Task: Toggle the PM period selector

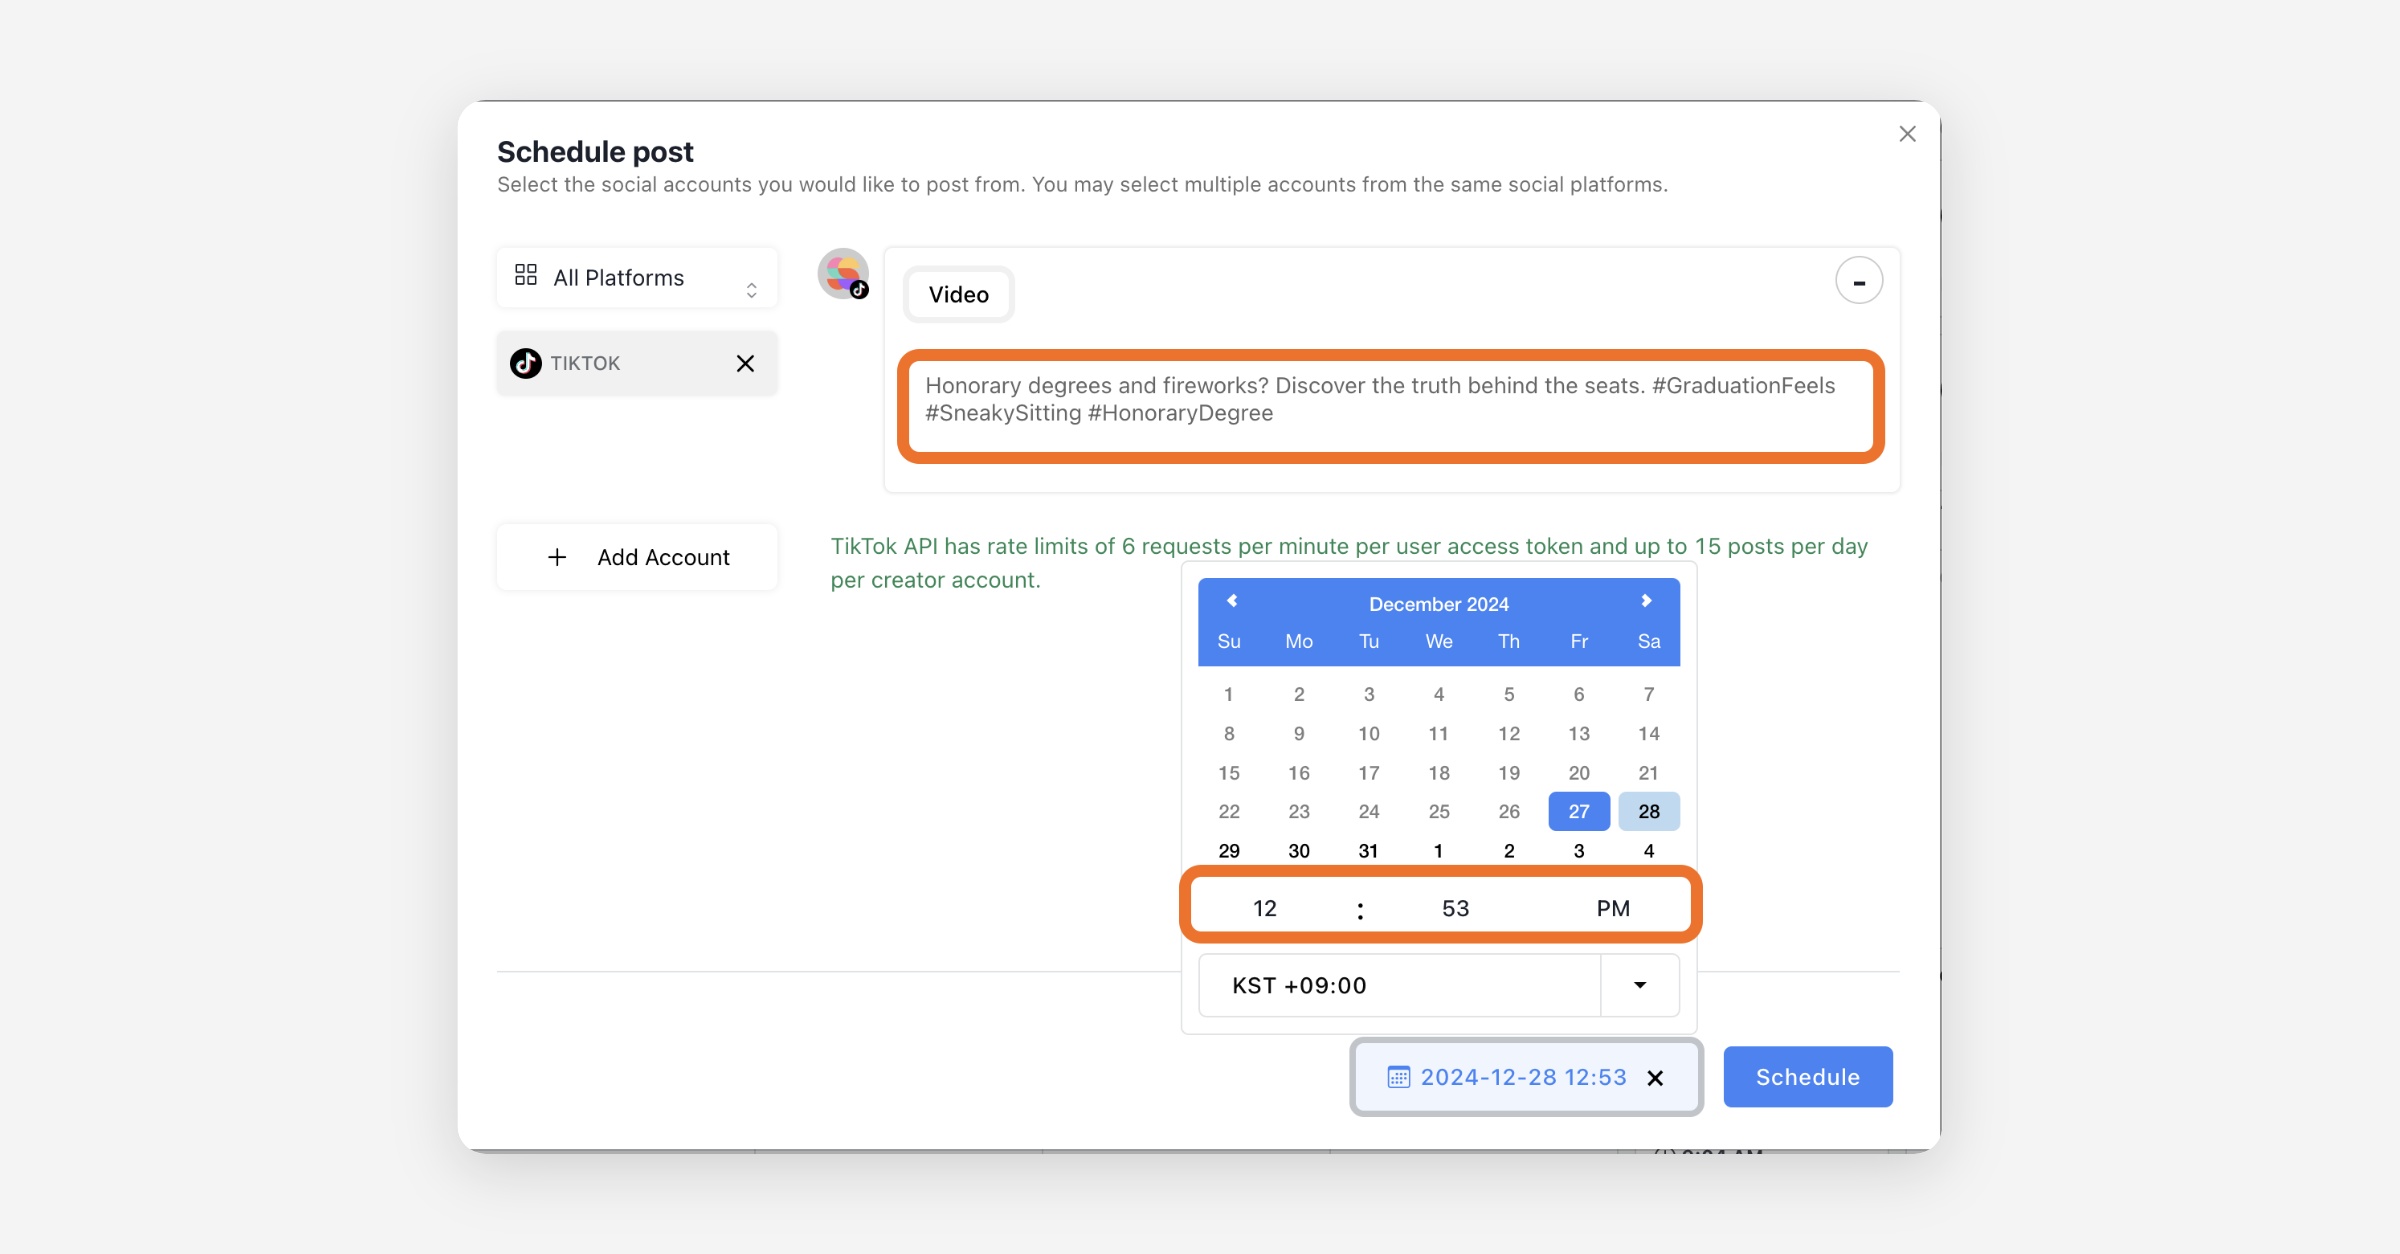Action: [1612, 908]
